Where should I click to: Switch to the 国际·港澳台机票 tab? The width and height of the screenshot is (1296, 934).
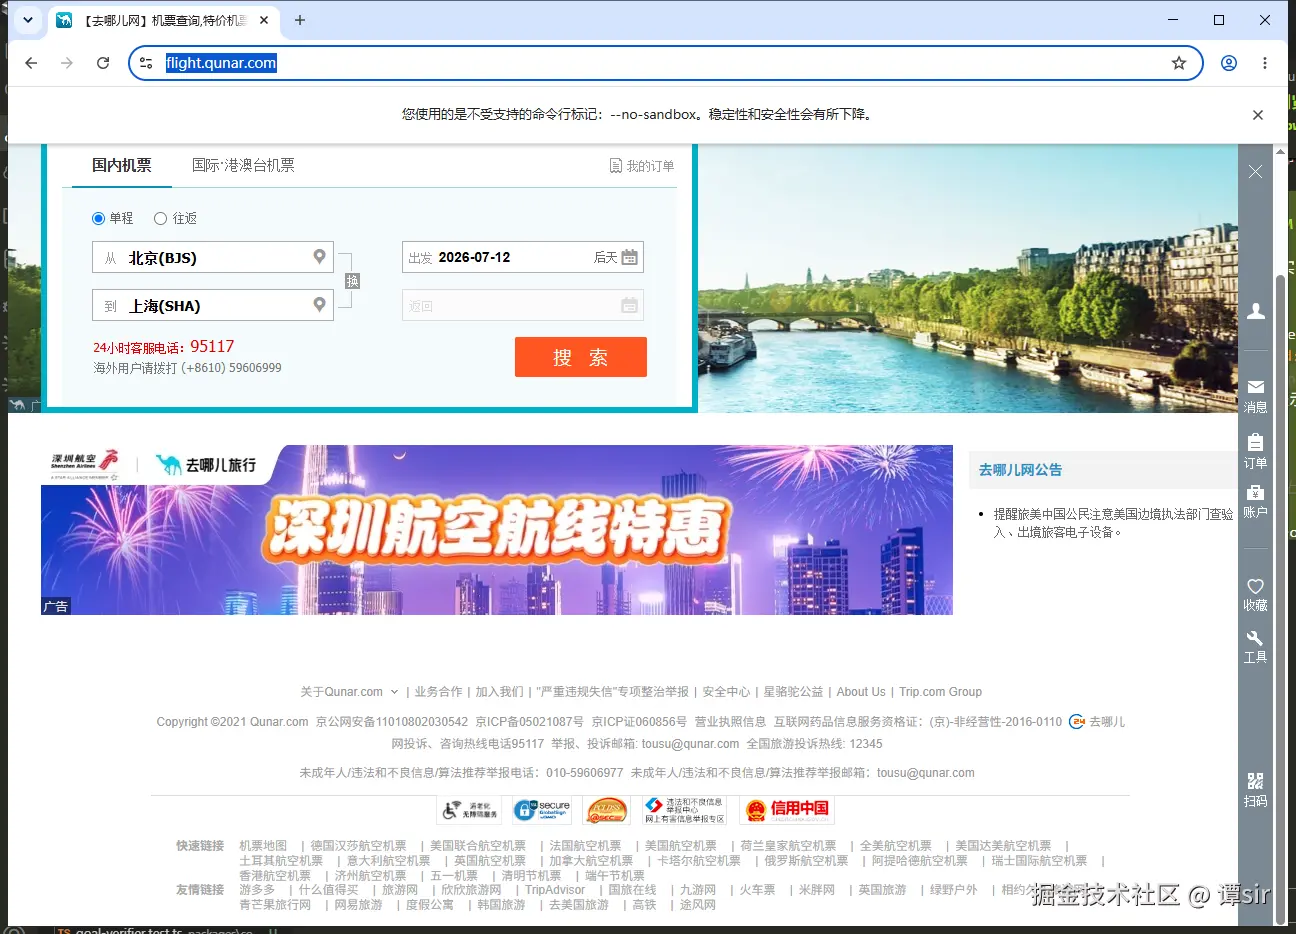(243, 165)
